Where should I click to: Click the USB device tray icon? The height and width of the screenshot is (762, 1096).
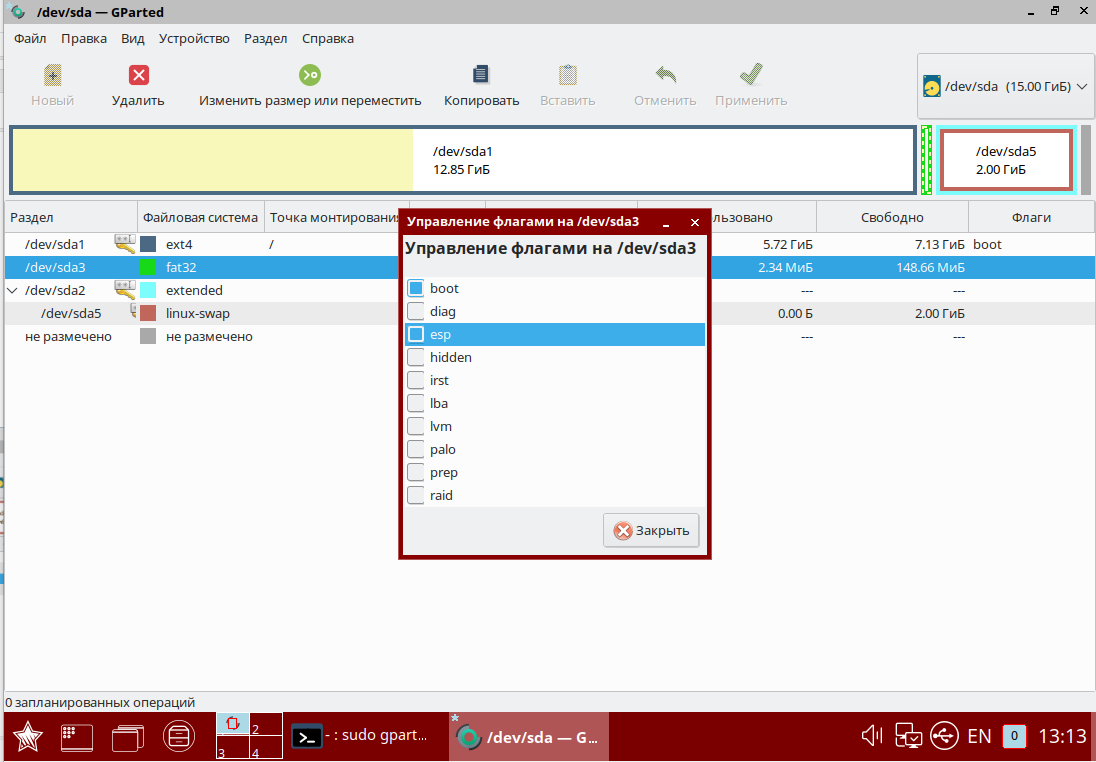coord(944,737)
